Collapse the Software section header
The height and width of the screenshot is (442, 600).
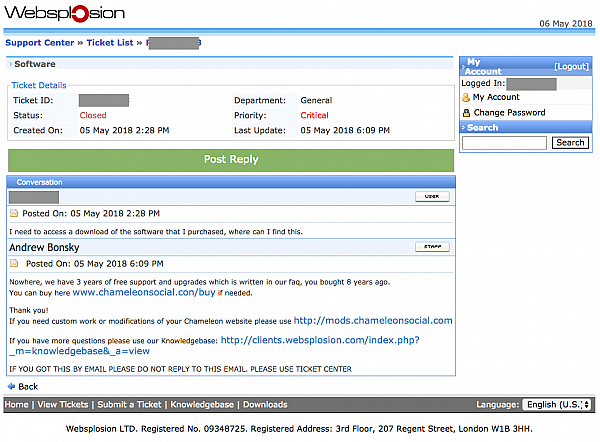[x=35, y=64]
